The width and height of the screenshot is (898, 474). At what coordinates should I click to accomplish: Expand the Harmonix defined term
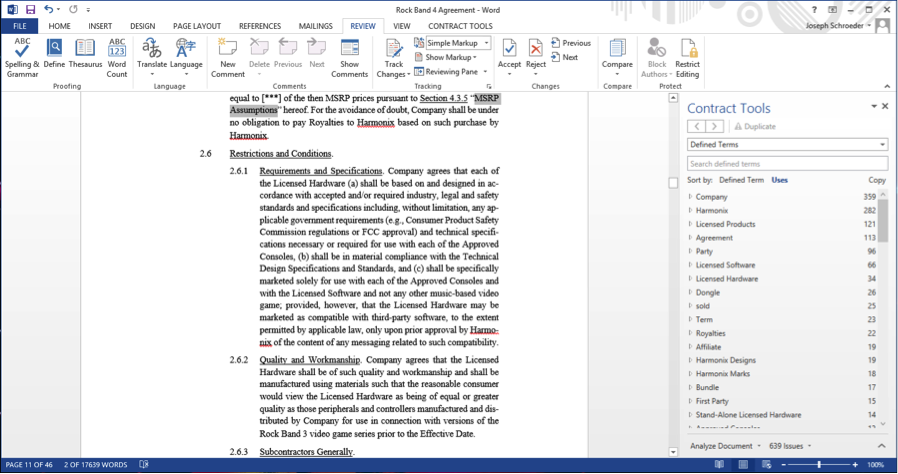pos(690,210)
